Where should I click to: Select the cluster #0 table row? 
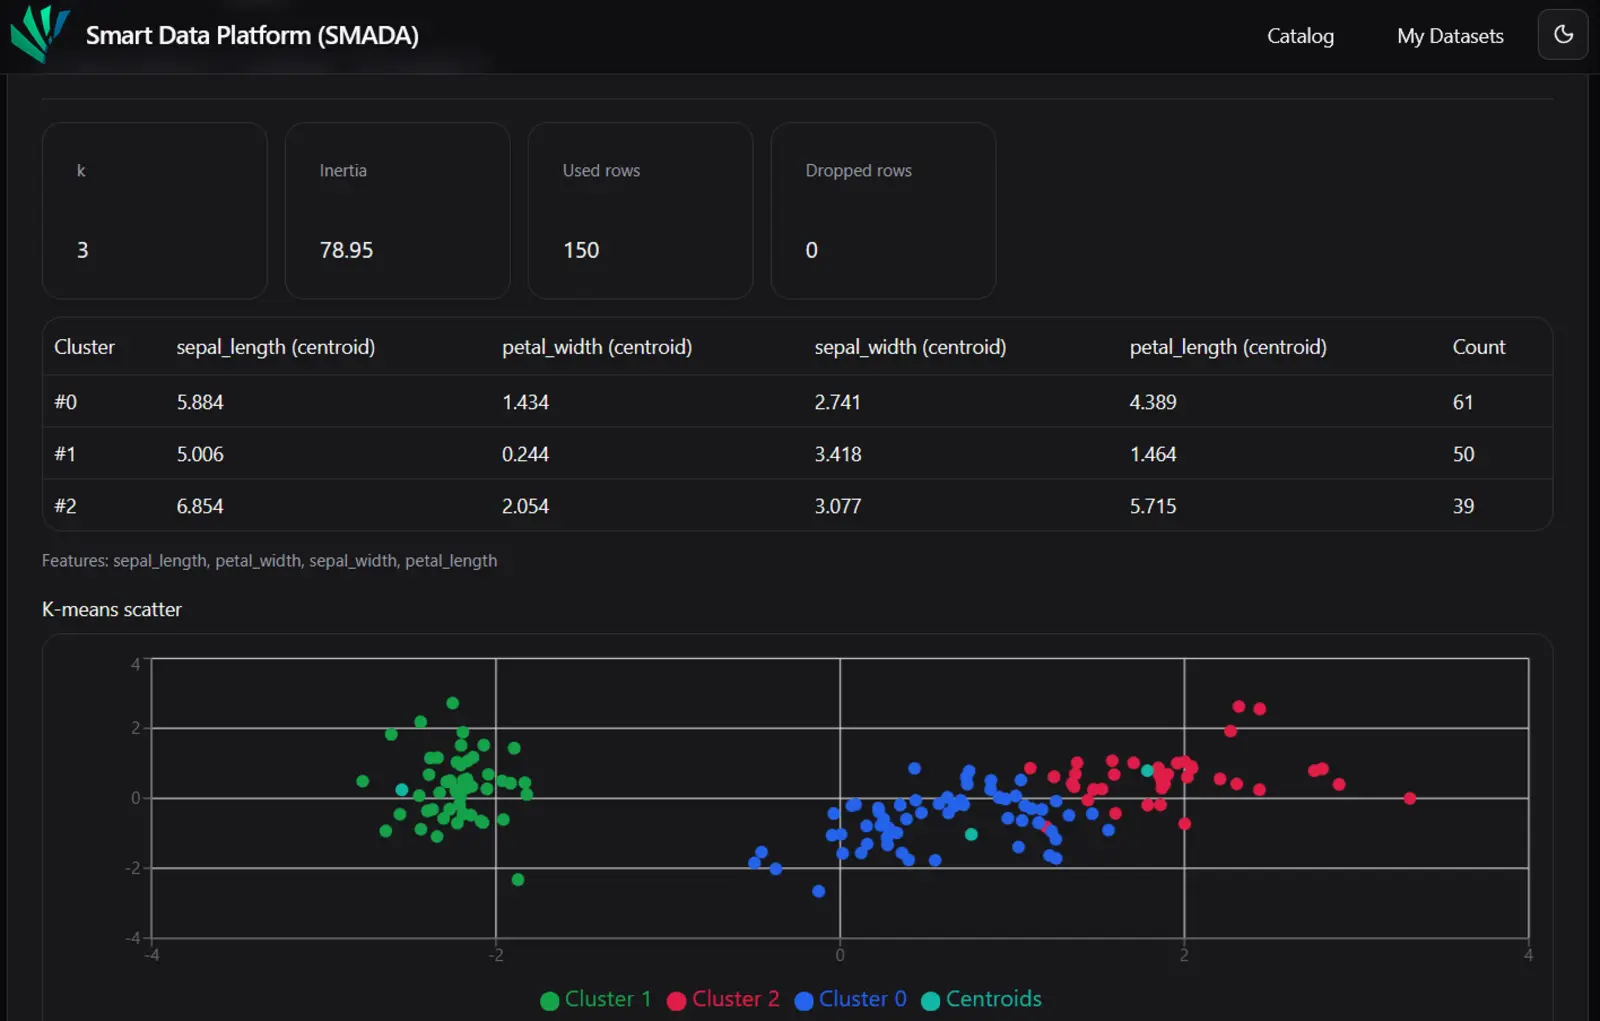(x=796, y=402)
